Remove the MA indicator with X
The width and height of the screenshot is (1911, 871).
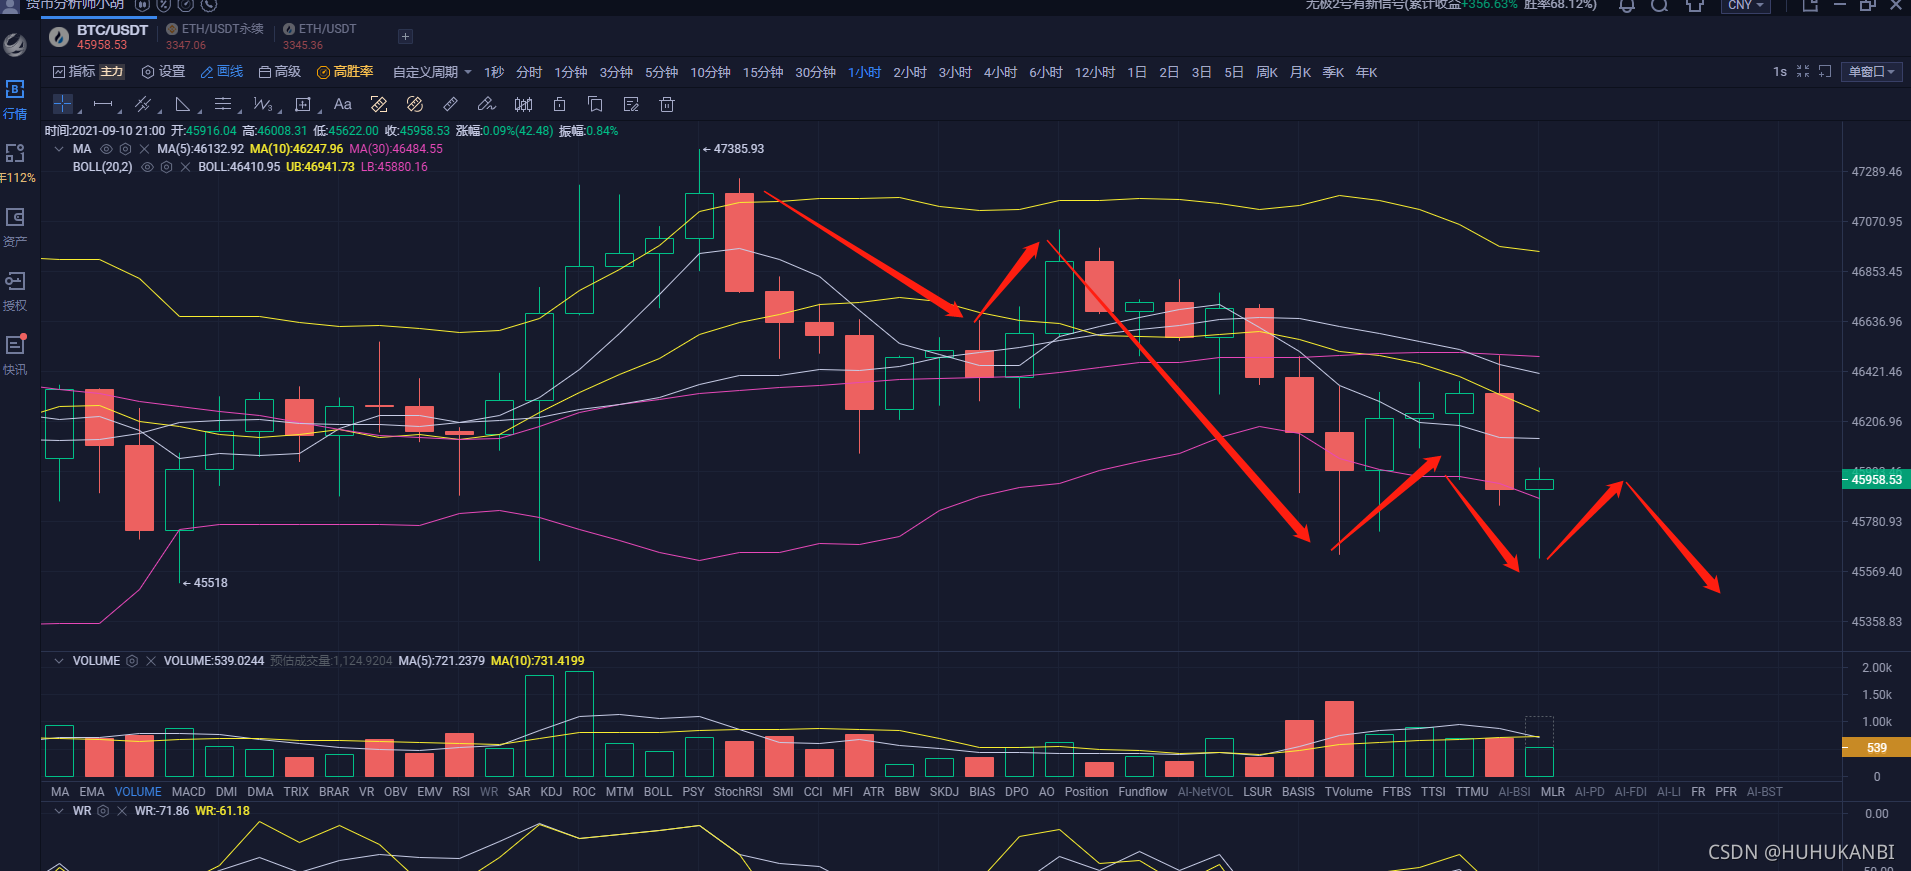pos(144,149)
